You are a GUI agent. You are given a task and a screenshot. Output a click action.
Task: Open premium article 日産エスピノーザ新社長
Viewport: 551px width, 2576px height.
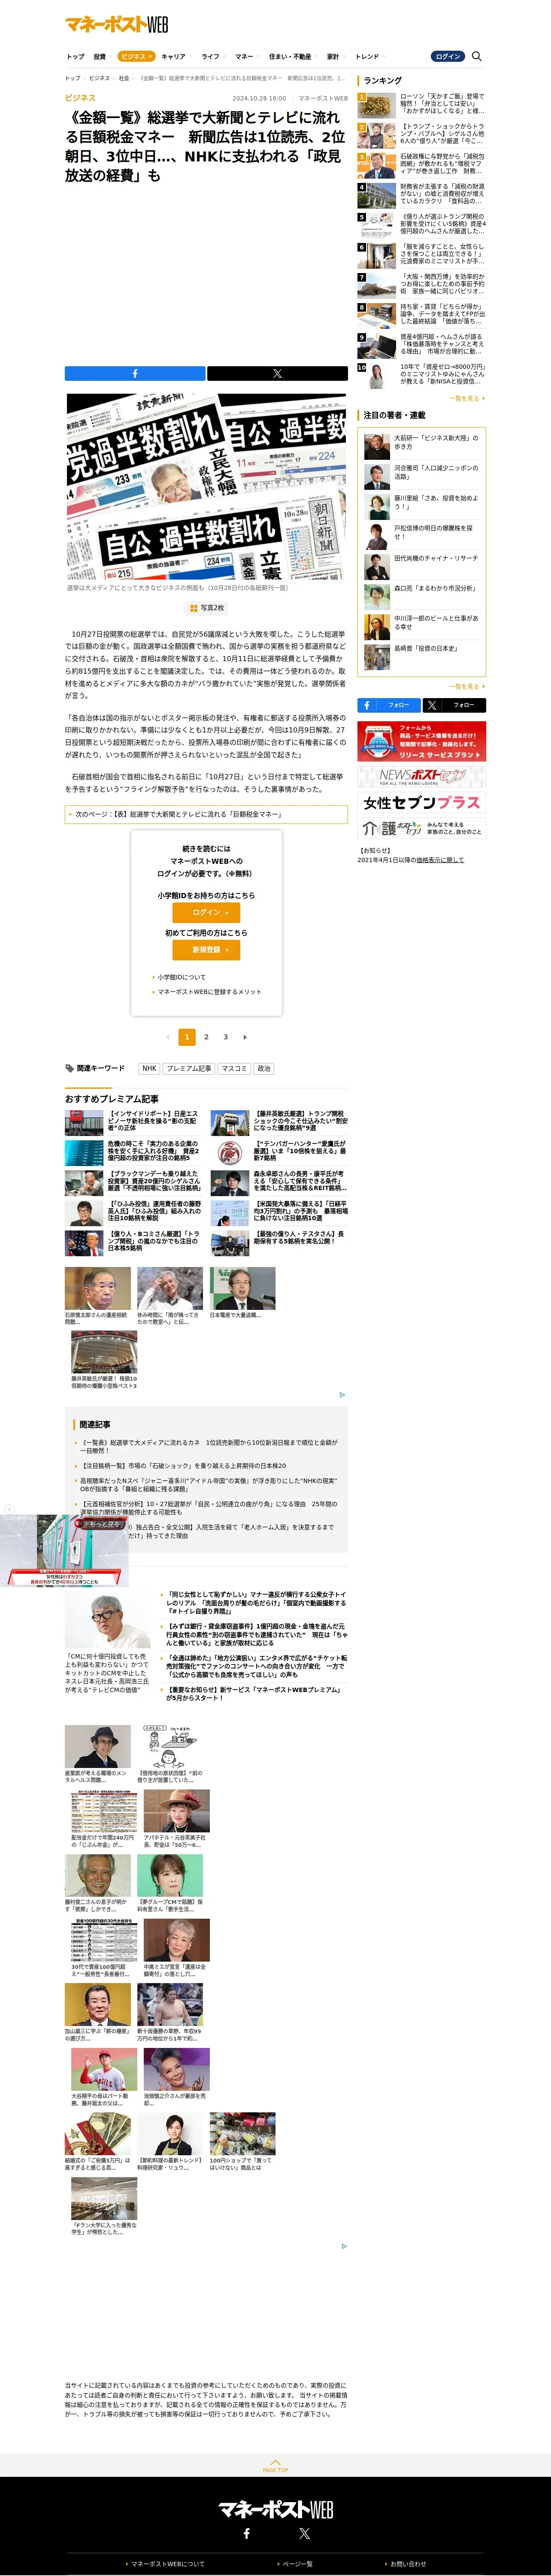click(134, 1121)
